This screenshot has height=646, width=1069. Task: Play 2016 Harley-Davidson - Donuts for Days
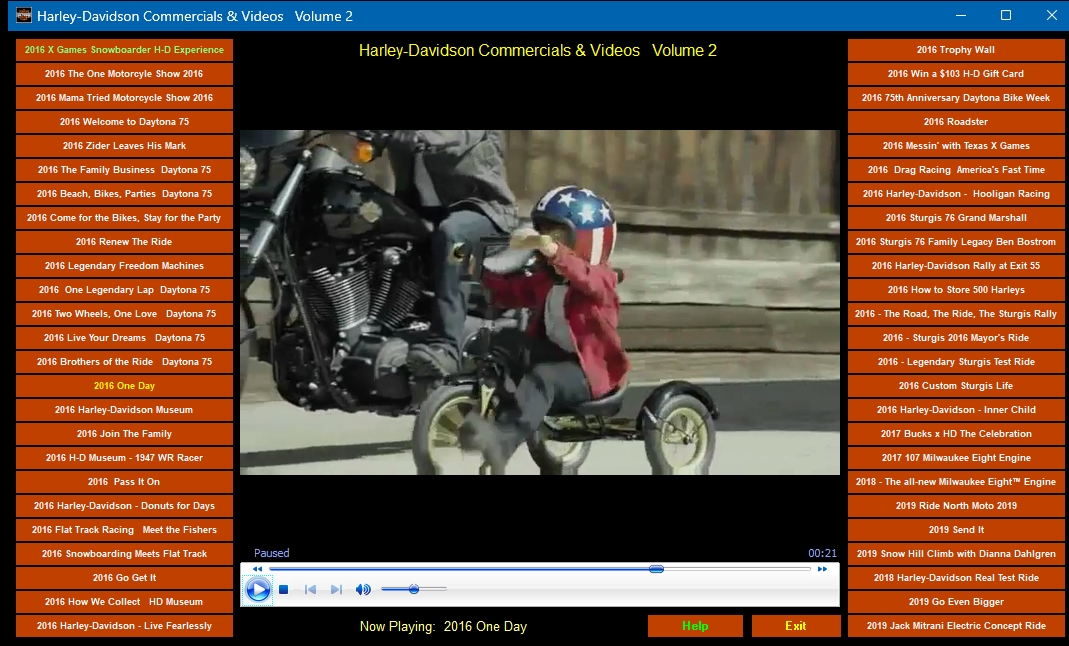click(124, 506)
